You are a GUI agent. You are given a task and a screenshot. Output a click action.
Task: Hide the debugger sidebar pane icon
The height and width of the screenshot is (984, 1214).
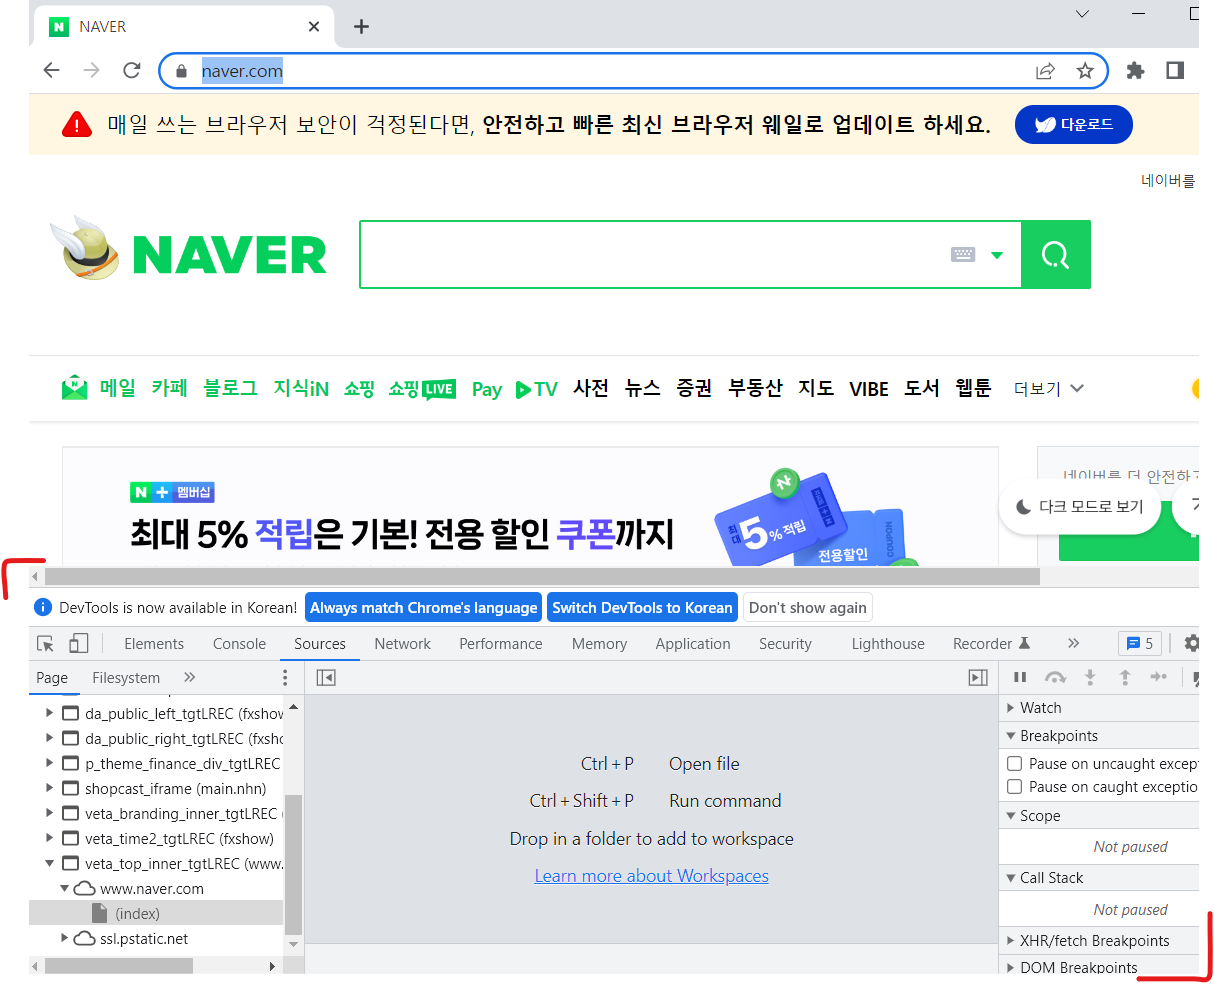(x=978, y=678)
